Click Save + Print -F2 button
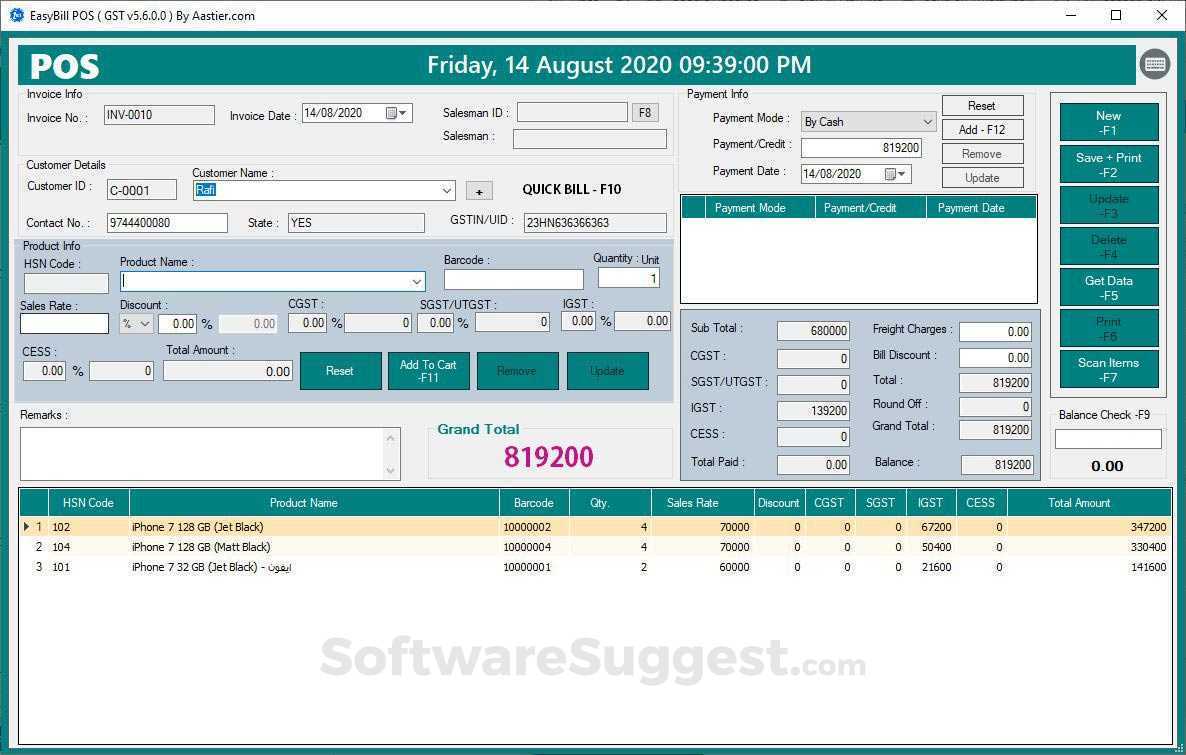Image resolution: width=1186 pixels, height=755 pixels. coord(1109,165)
